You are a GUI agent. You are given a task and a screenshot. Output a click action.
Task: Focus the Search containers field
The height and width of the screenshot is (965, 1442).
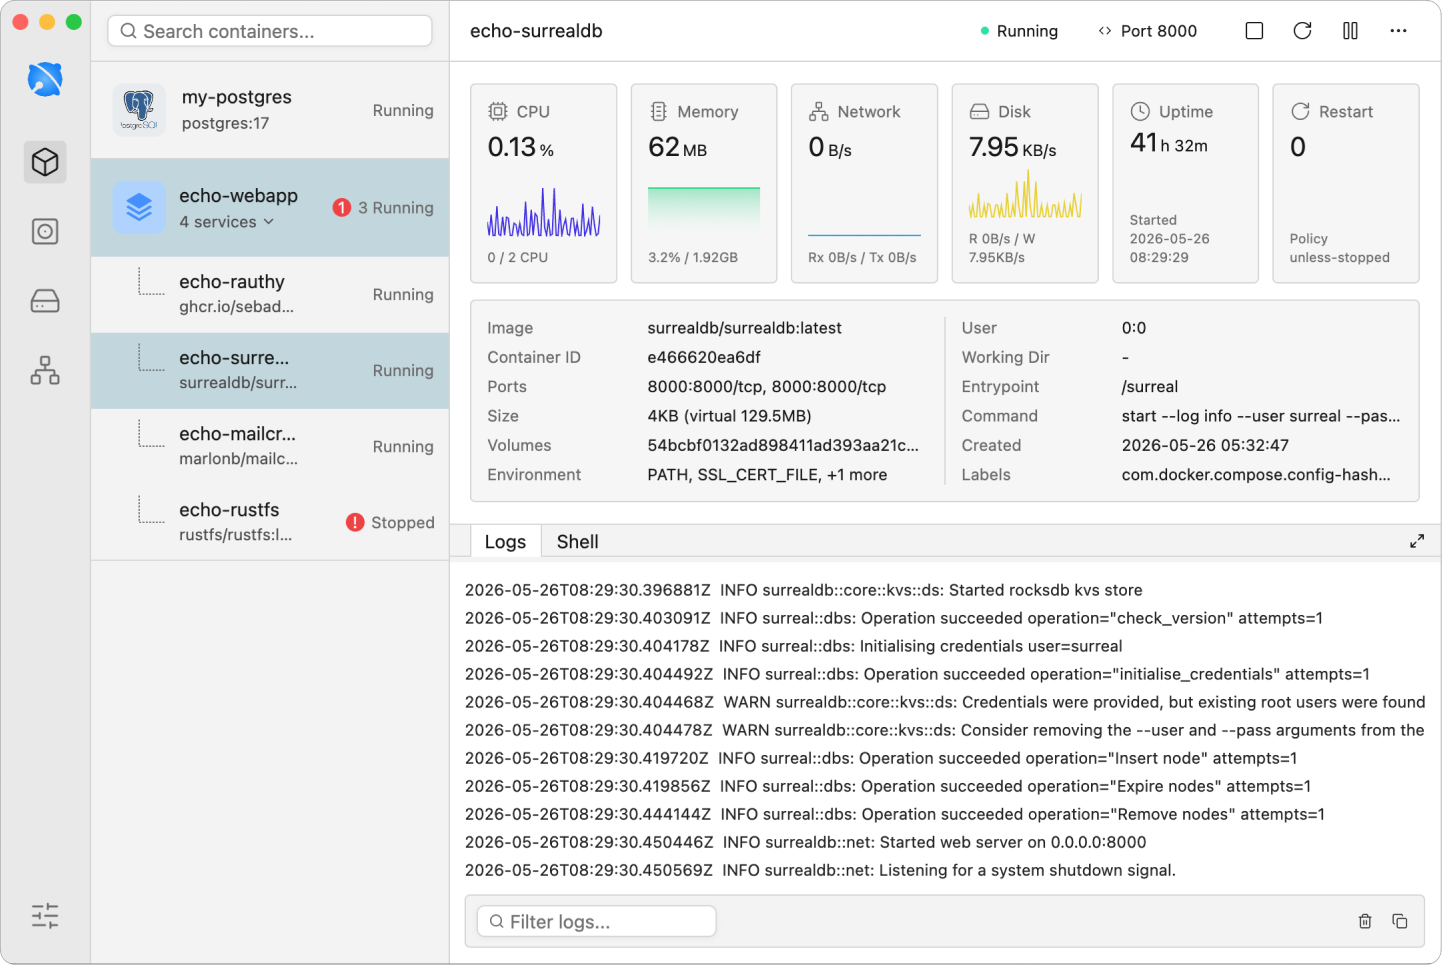coord(270,31)
